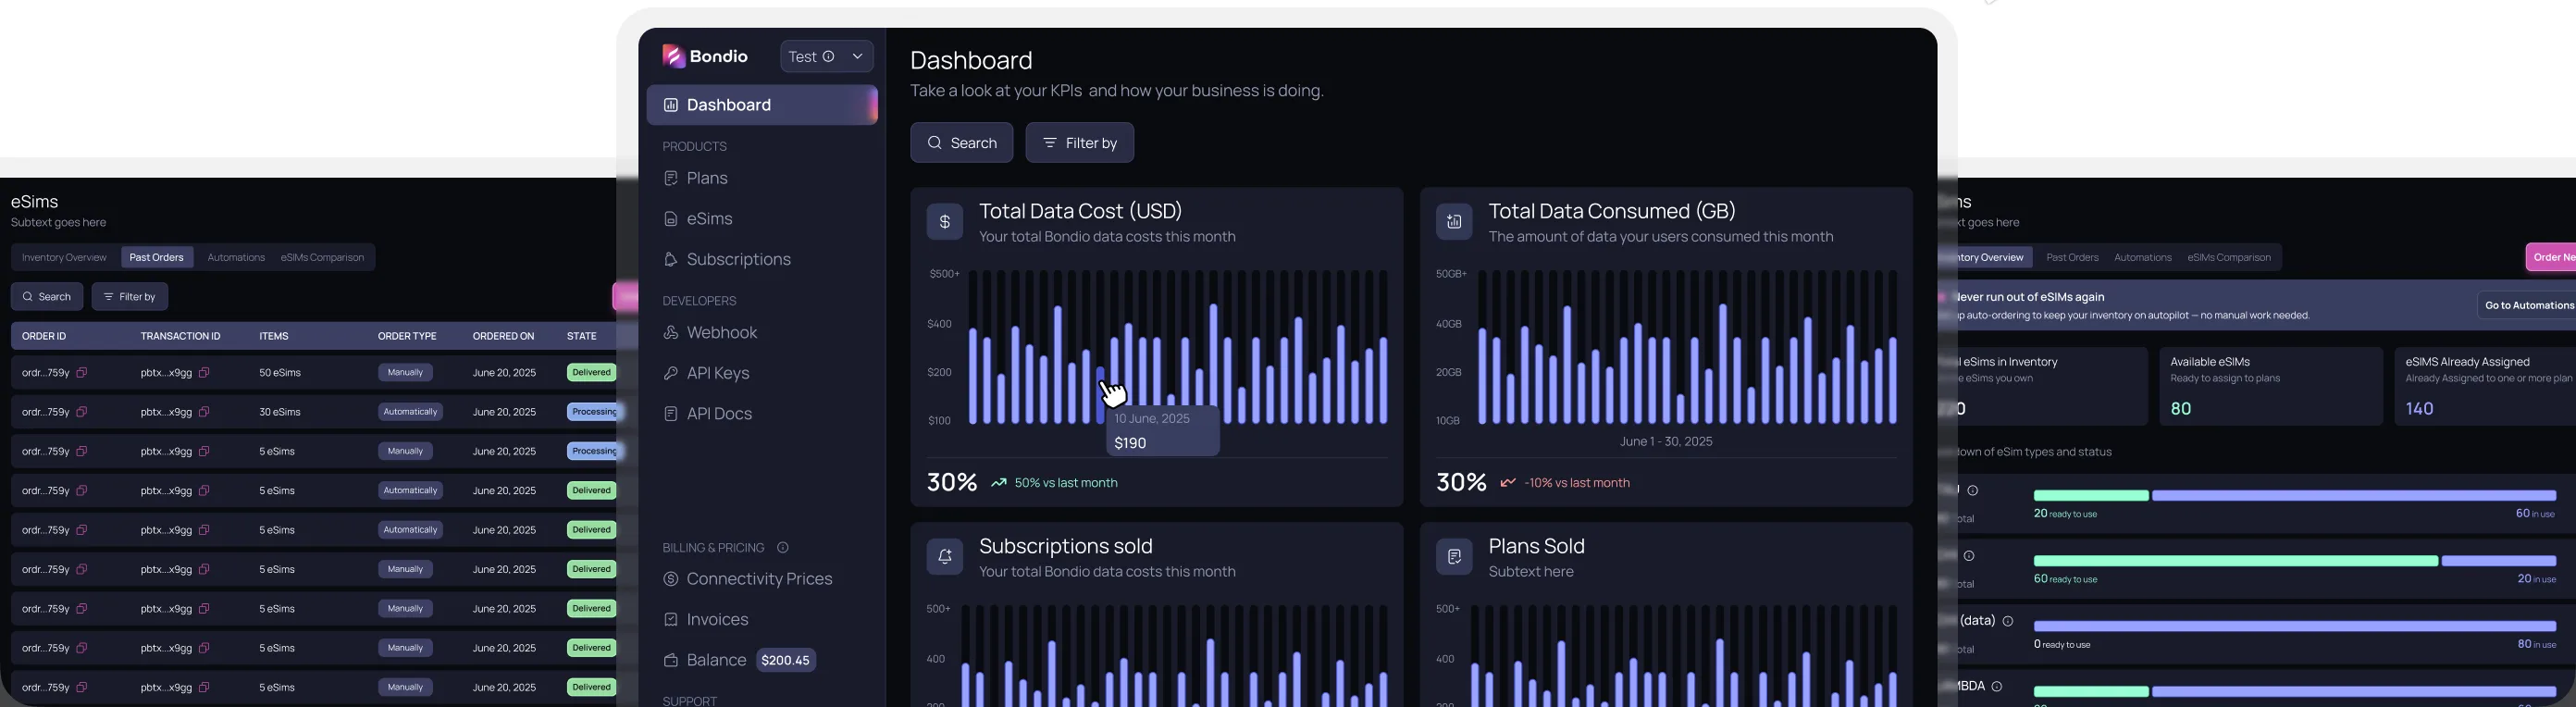Select Past Orders tab in right window
Viewport: 2576px width, 707px height.
click(2072, 258)
